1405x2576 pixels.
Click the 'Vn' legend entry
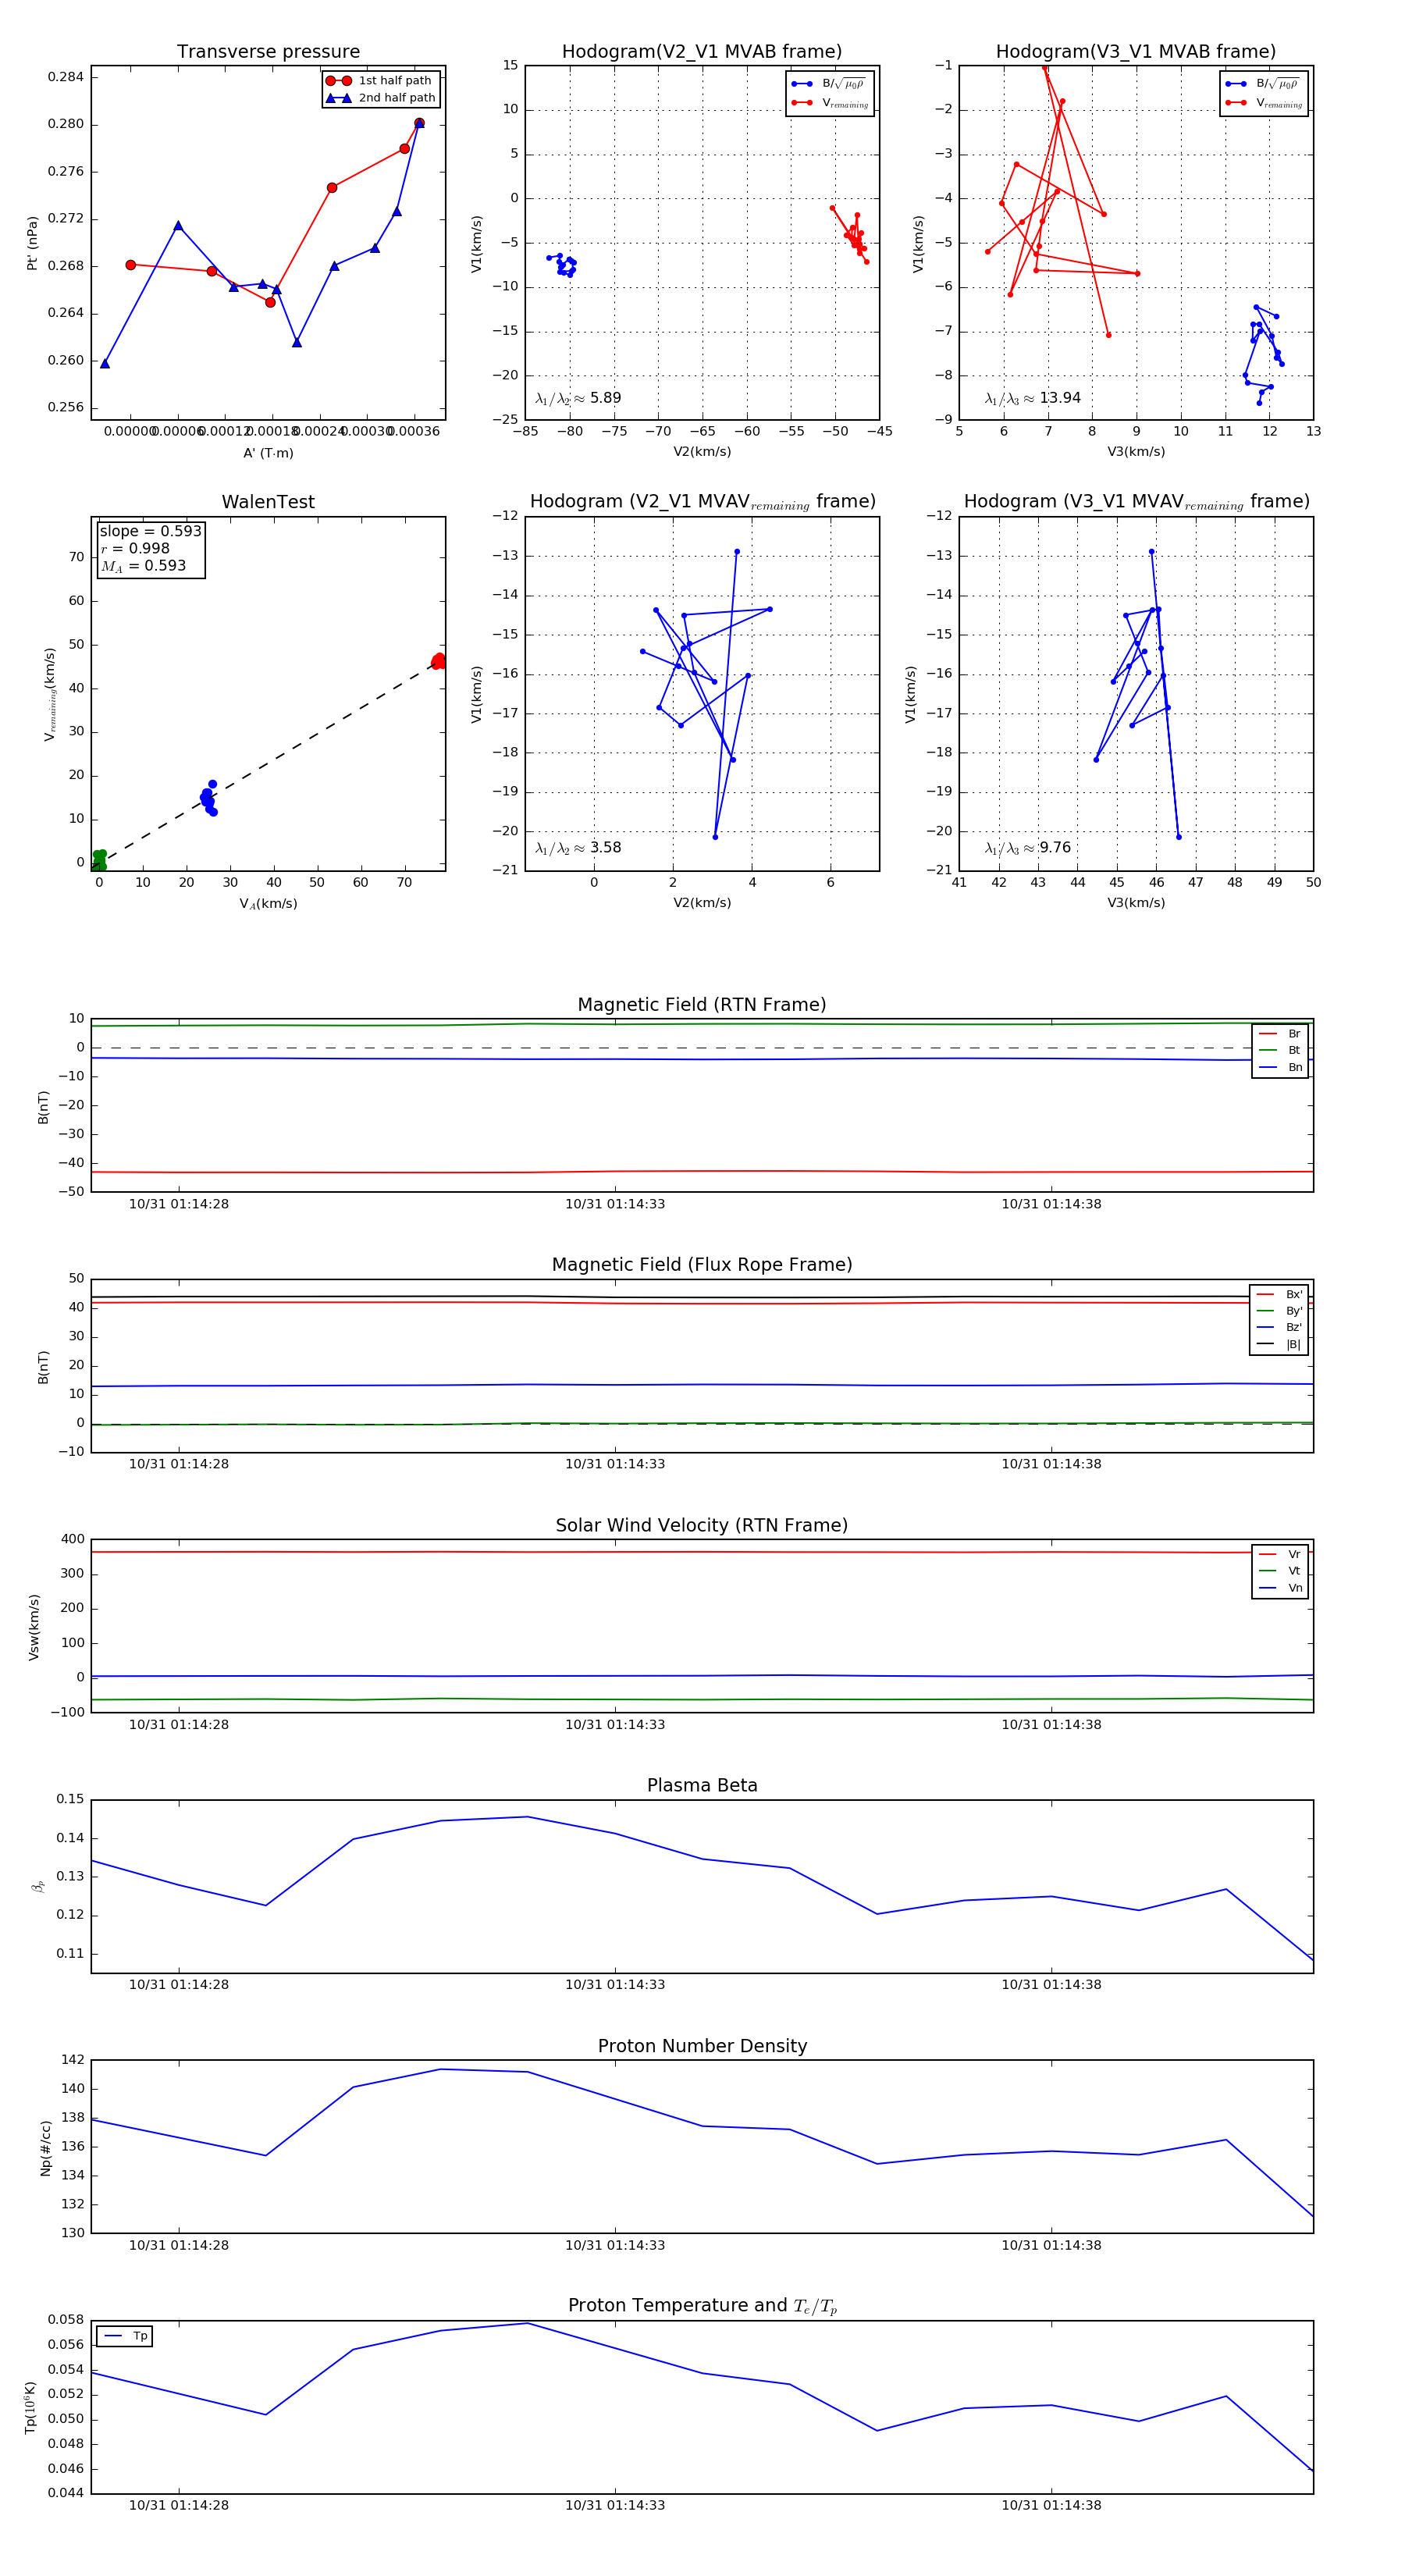pyautogui.click(x=1280, y=1589)
